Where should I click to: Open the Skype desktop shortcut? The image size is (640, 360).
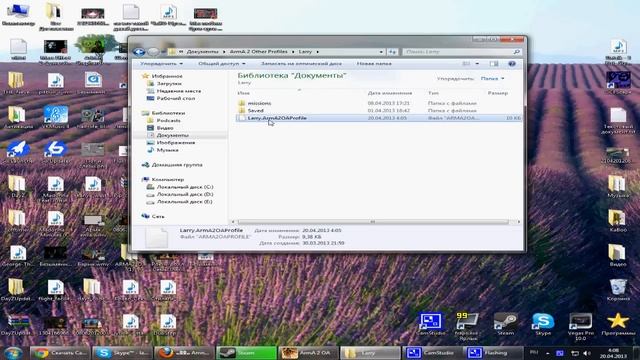[543, 324]
